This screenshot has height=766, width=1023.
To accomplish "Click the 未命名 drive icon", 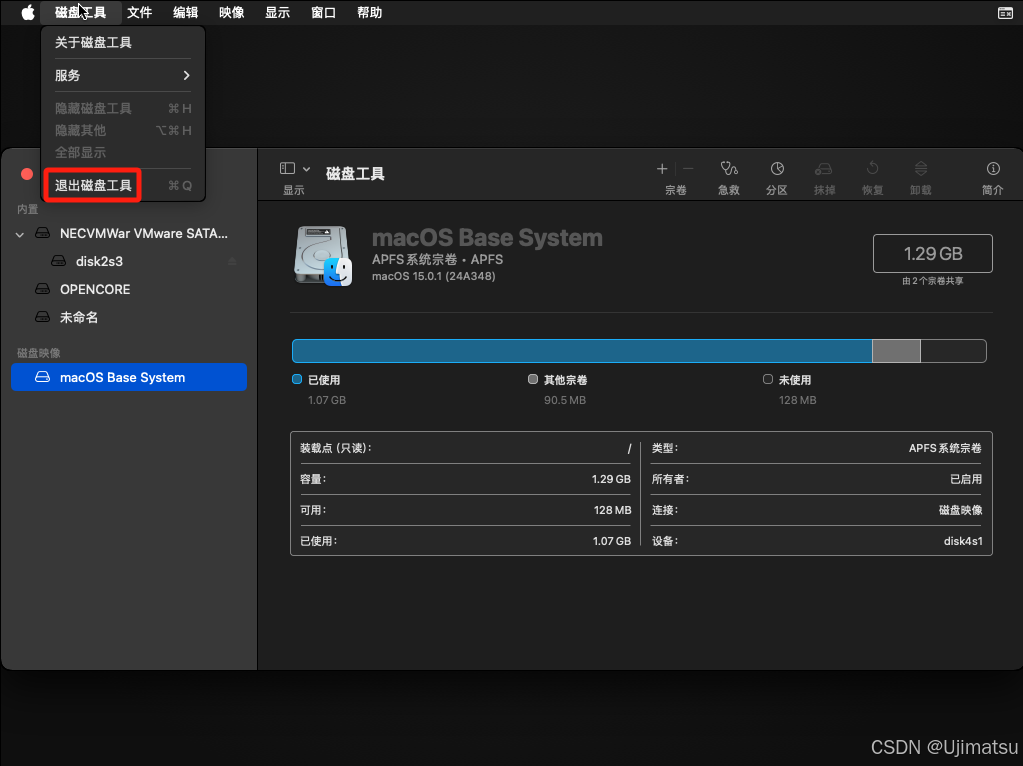I will click(42, 316).
